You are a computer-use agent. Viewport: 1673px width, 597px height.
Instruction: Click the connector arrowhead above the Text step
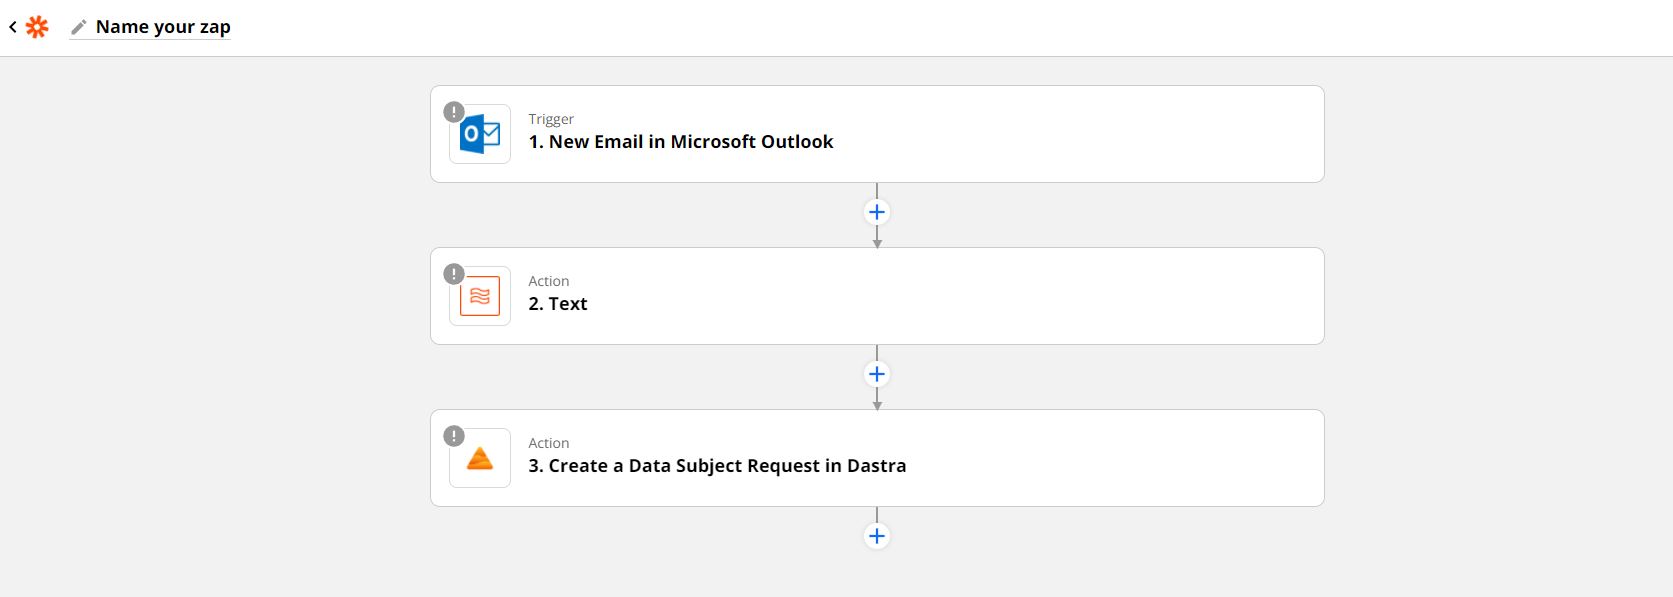pos(877,243)
